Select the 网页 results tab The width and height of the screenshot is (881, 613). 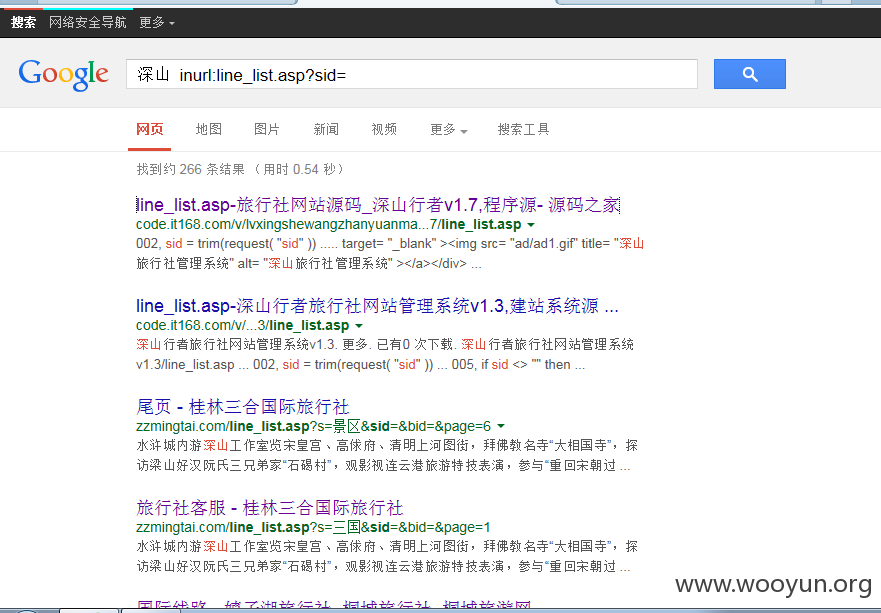tap(149, 129)
